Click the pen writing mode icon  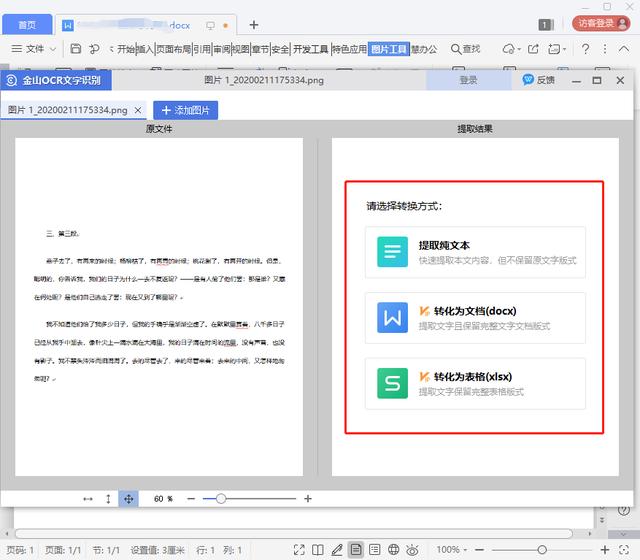click(337, 550)
